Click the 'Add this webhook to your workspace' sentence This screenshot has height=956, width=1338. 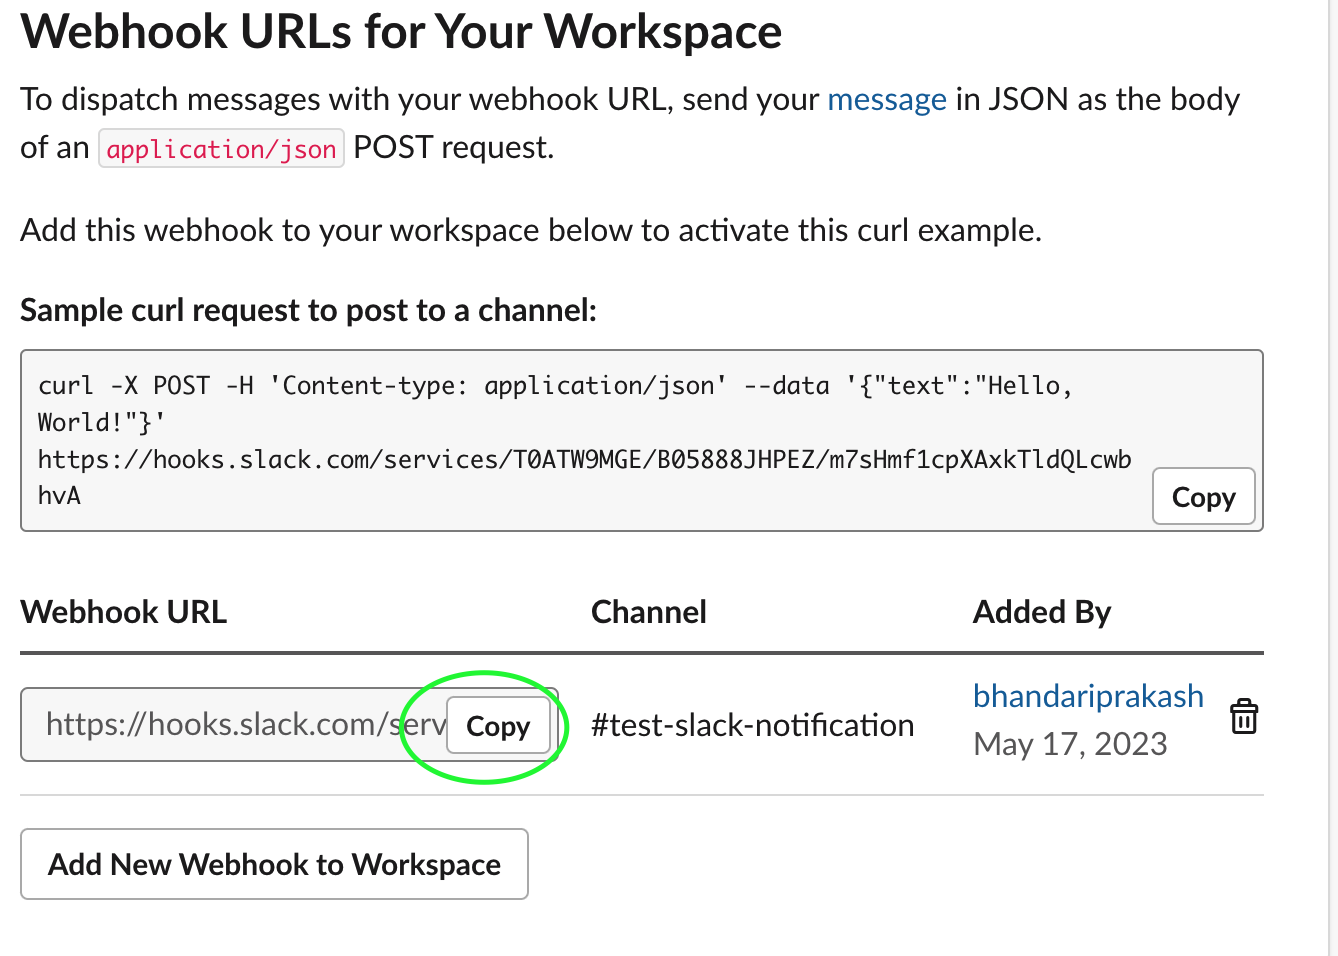531,230
